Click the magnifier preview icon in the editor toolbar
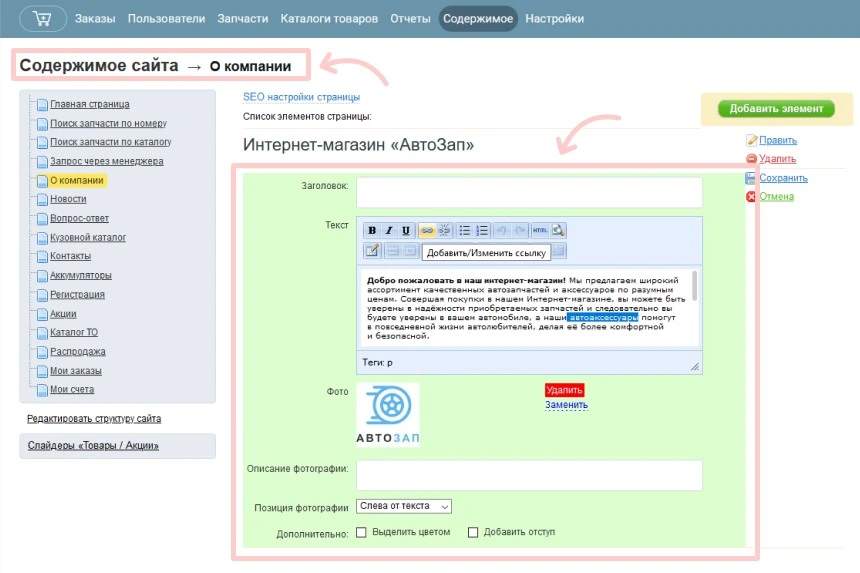Image resolution: width=860 pixels, height=573 pixels. [x=558, y=230]
